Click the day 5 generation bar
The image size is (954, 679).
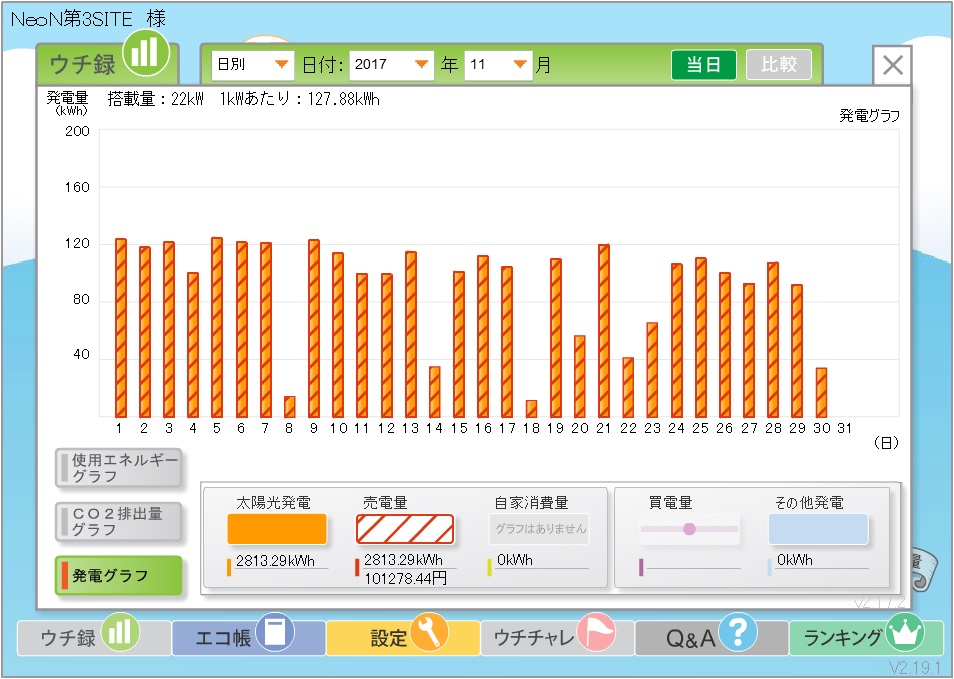(x=217, y=327)
